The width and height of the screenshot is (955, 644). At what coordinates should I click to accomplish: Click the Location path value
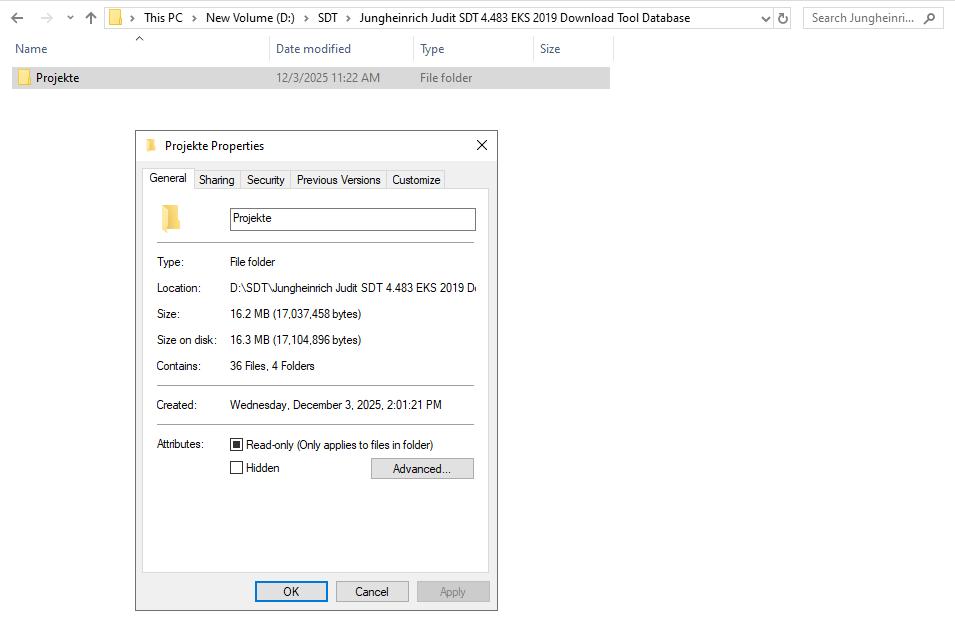[x=353, y=288]
